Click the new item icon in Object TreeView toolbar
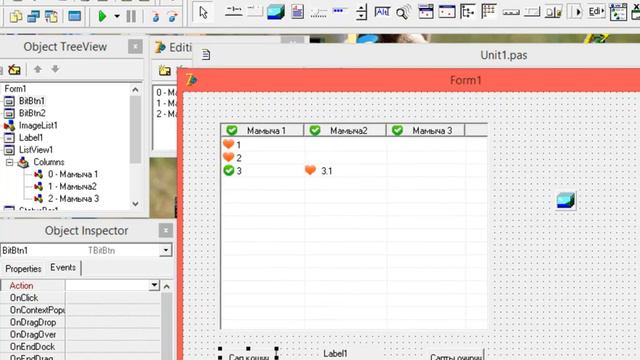640x360 pixels. (x=15, y=70)
